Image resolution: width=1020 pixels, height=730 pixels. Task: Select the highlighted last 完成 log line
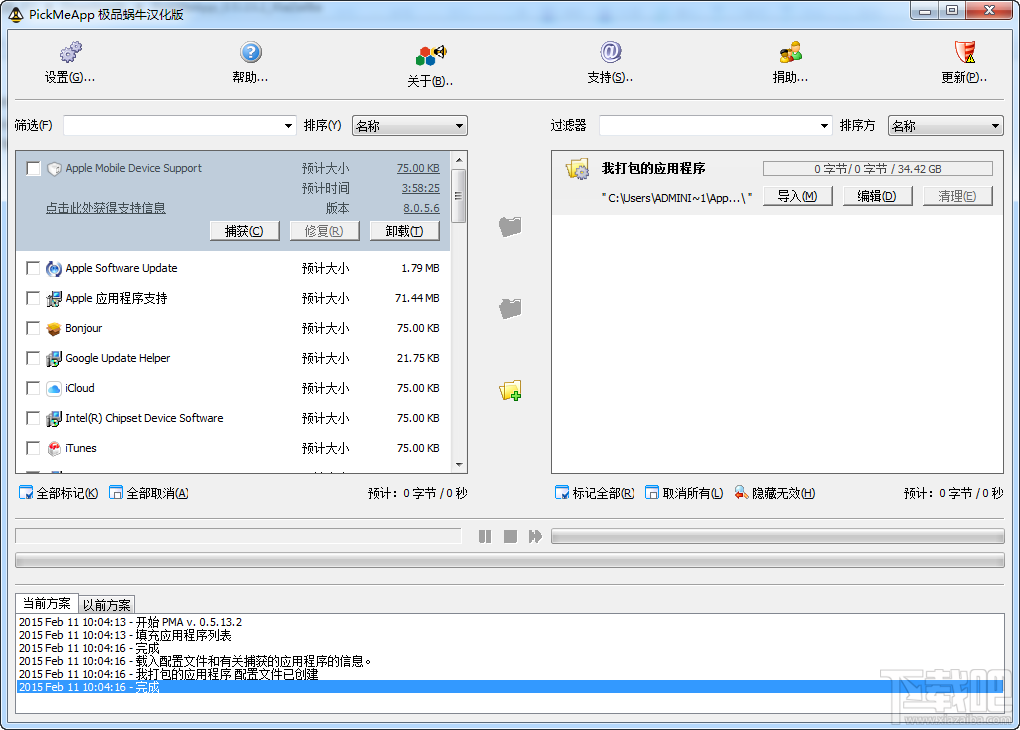click(509, 687)
